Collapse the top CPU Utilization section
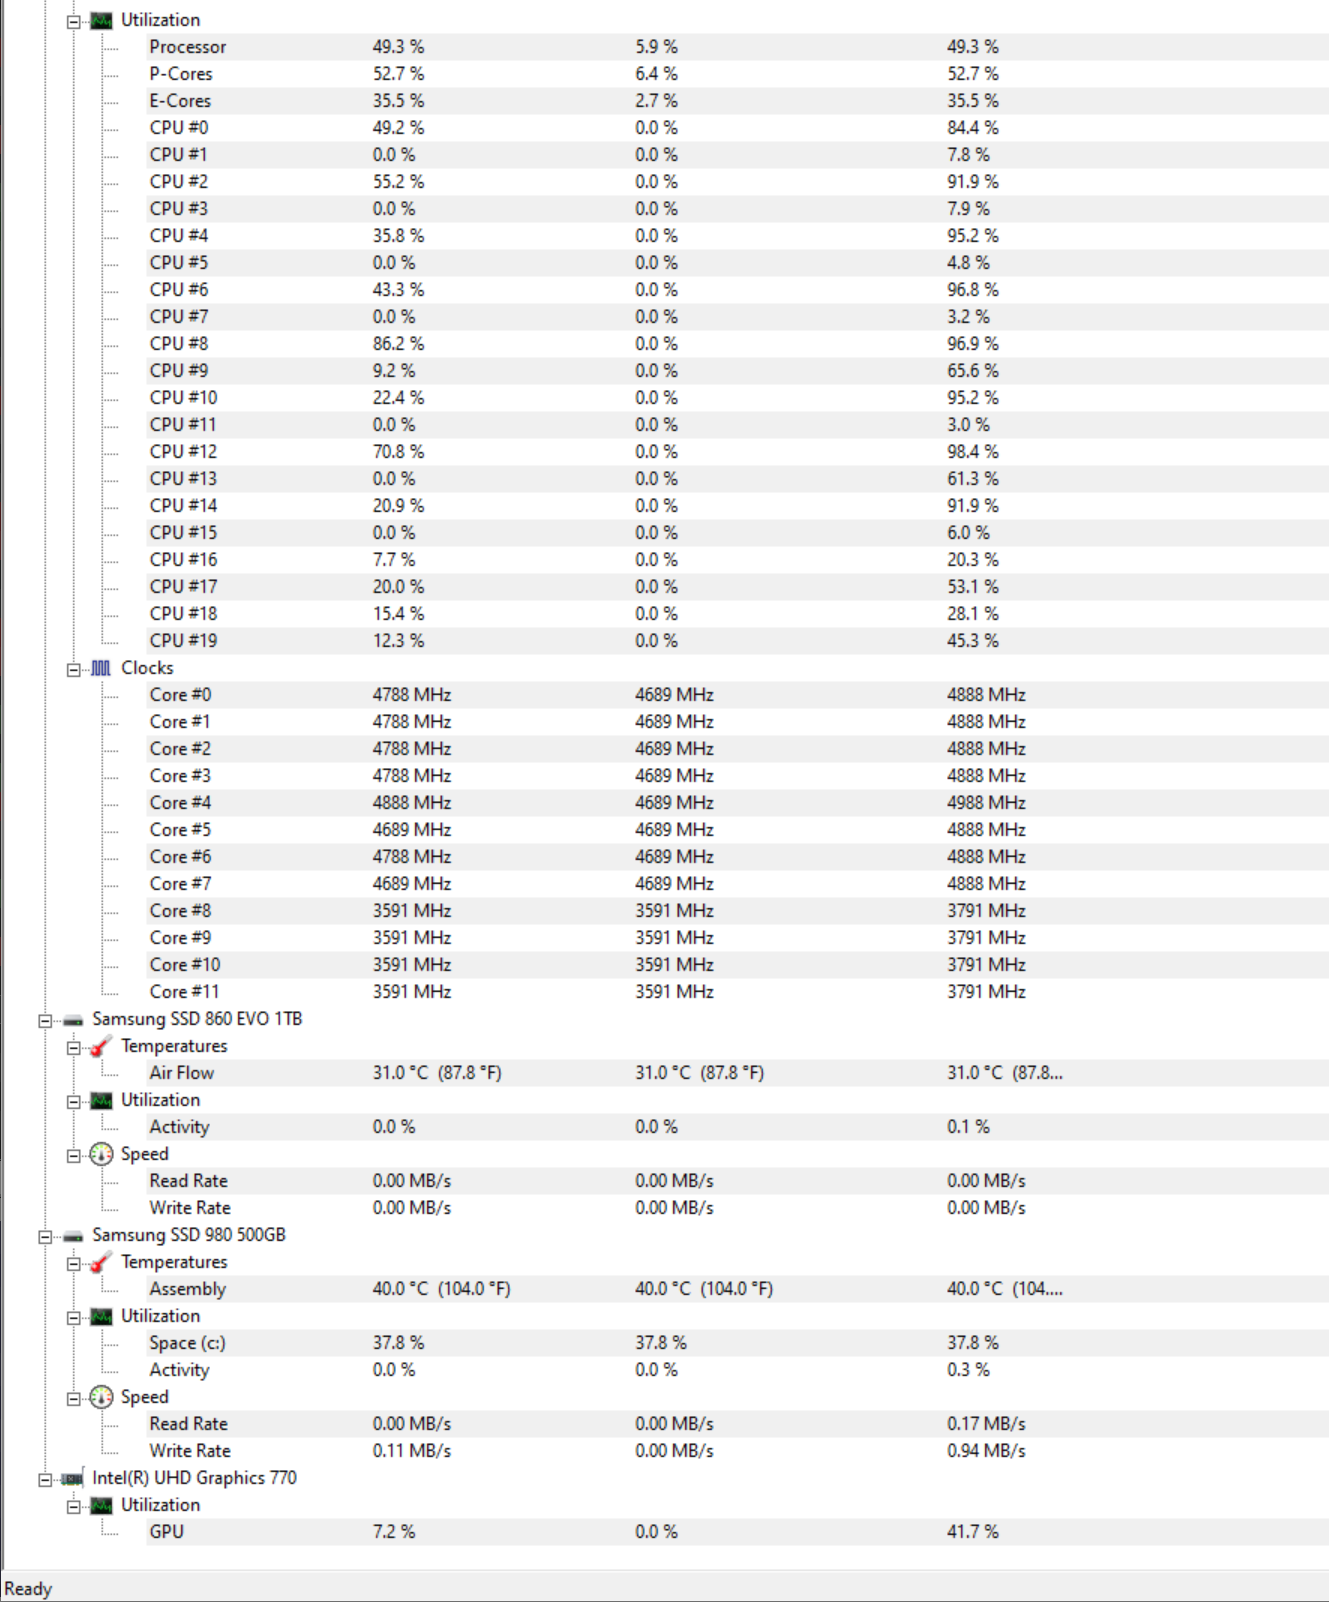 (x=74, y=22)
